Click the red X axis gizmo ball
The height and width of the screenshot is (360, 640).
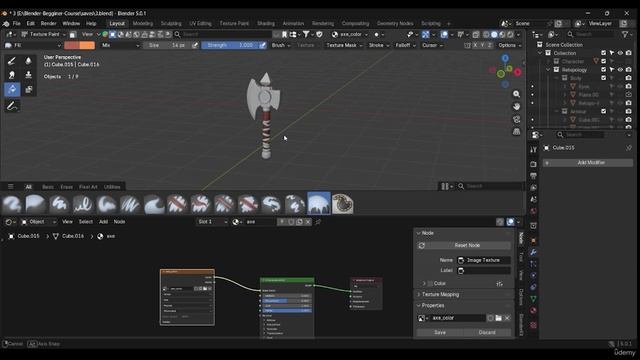tap(517, 72)
